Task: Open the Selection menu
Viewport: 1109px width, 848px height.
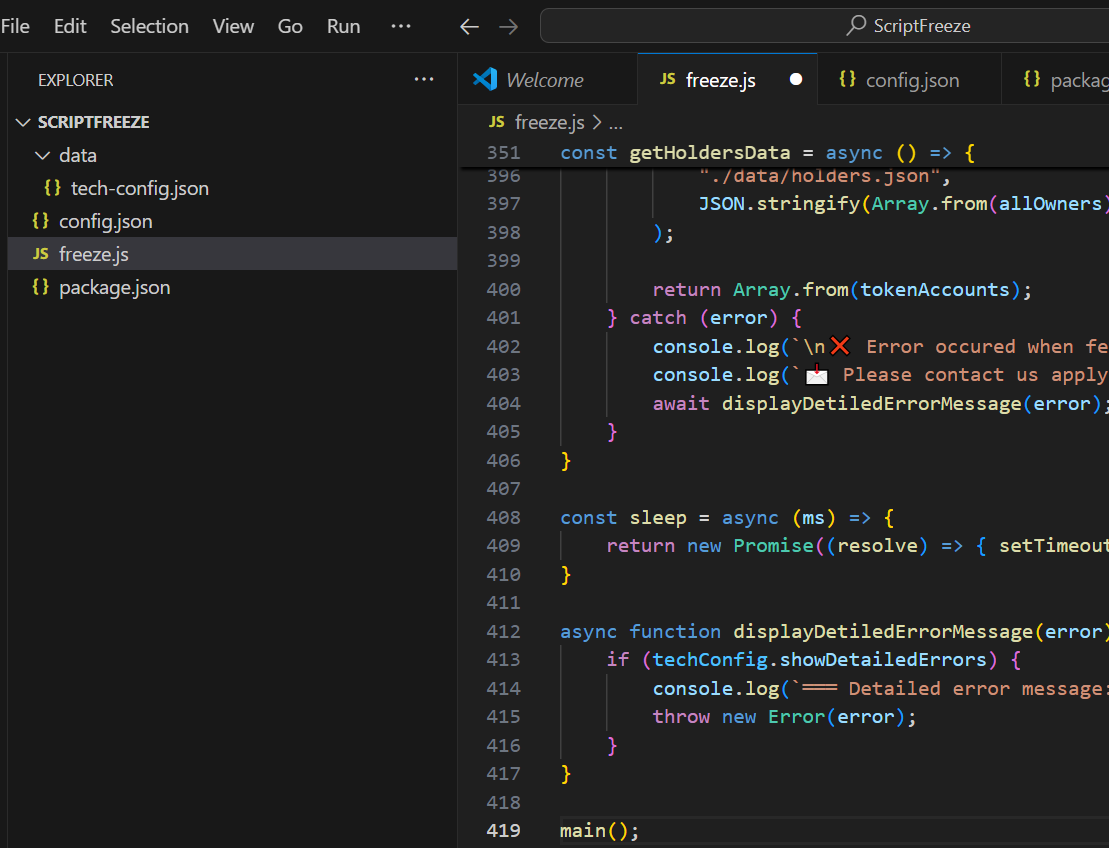Action: pos(149,26)
